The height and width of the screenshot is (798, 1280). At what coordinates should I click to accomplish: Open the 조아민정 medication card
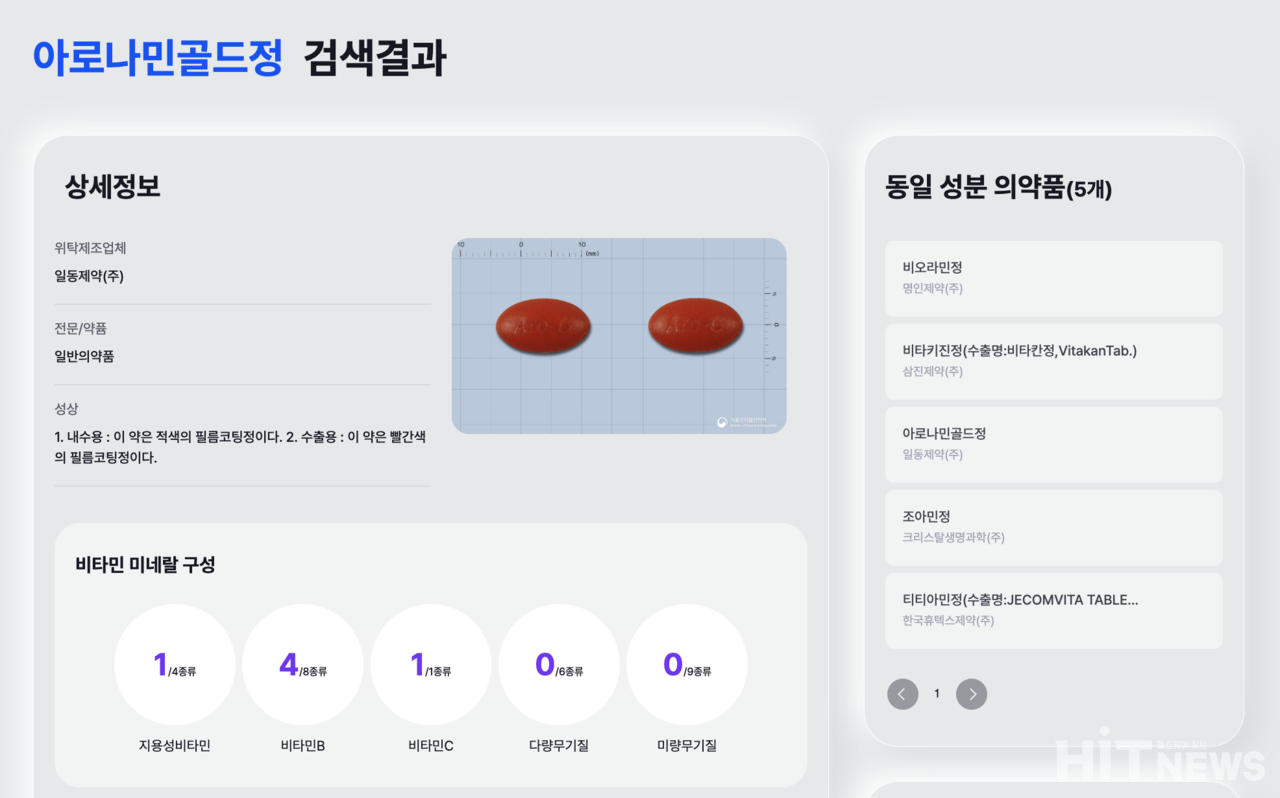pyautogui.click(x=1053, y=527)
